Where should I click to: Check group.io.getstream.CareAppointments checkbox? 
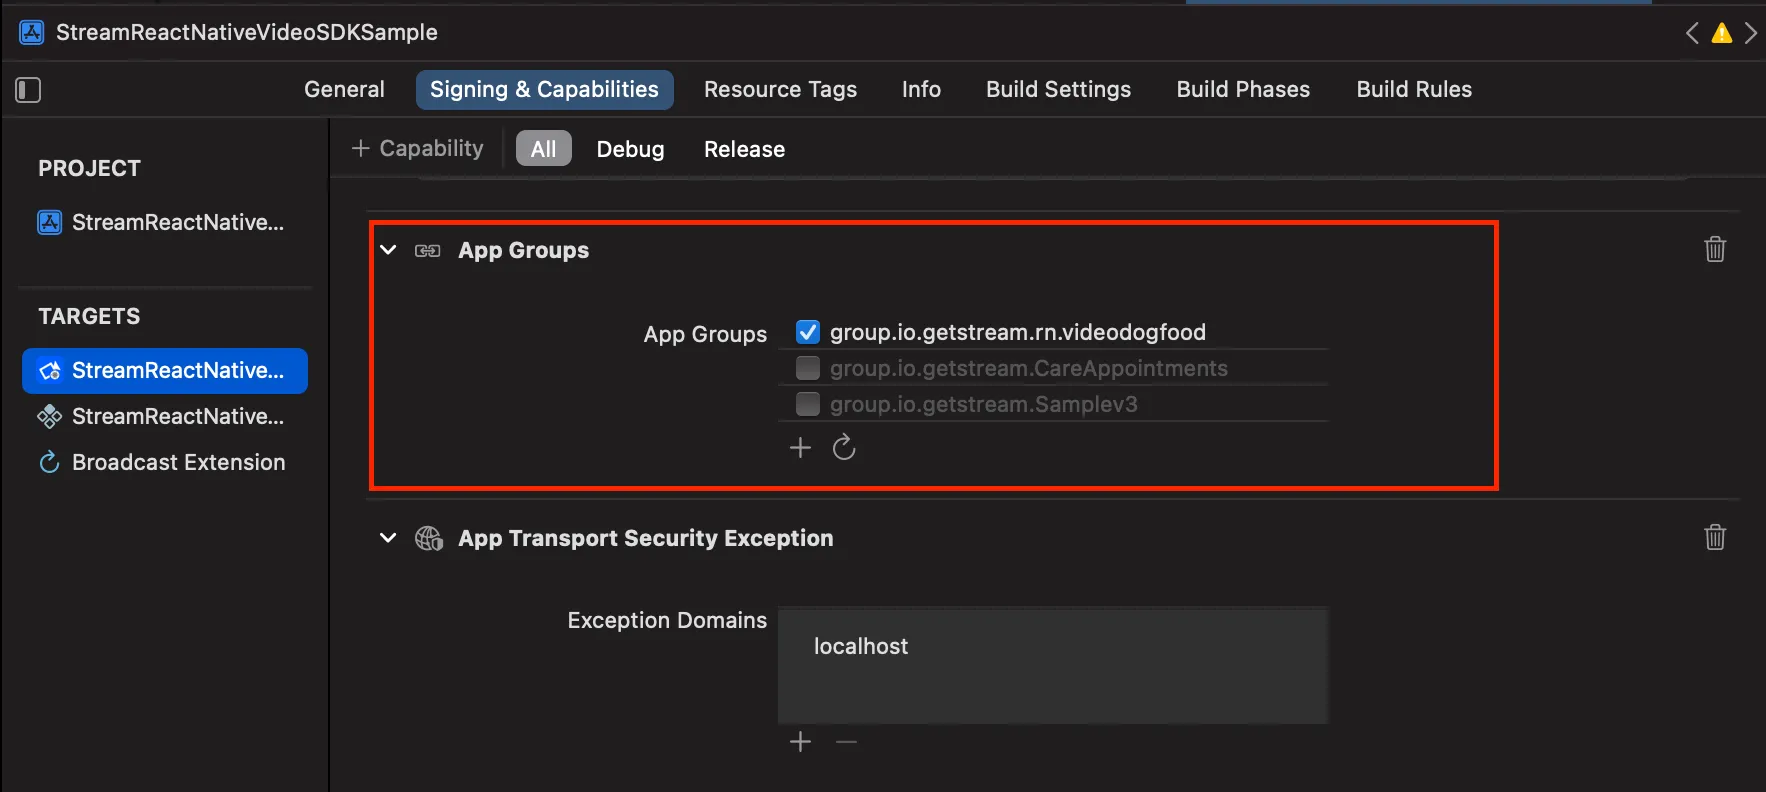[x=808, y=368]
